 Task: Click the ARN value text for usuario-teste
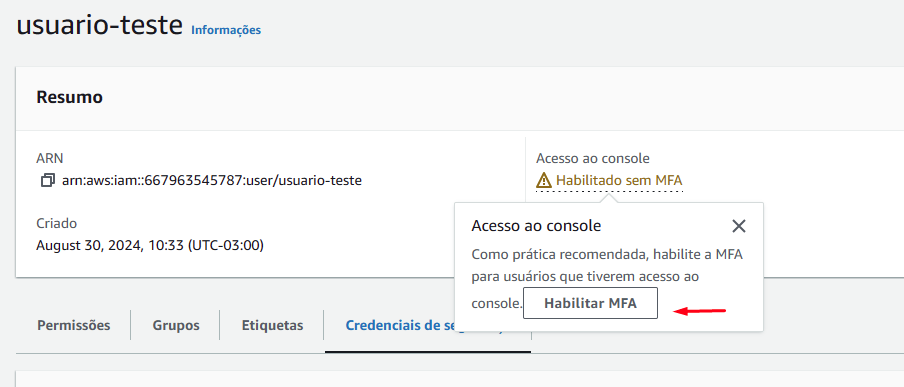click(212, 181)
